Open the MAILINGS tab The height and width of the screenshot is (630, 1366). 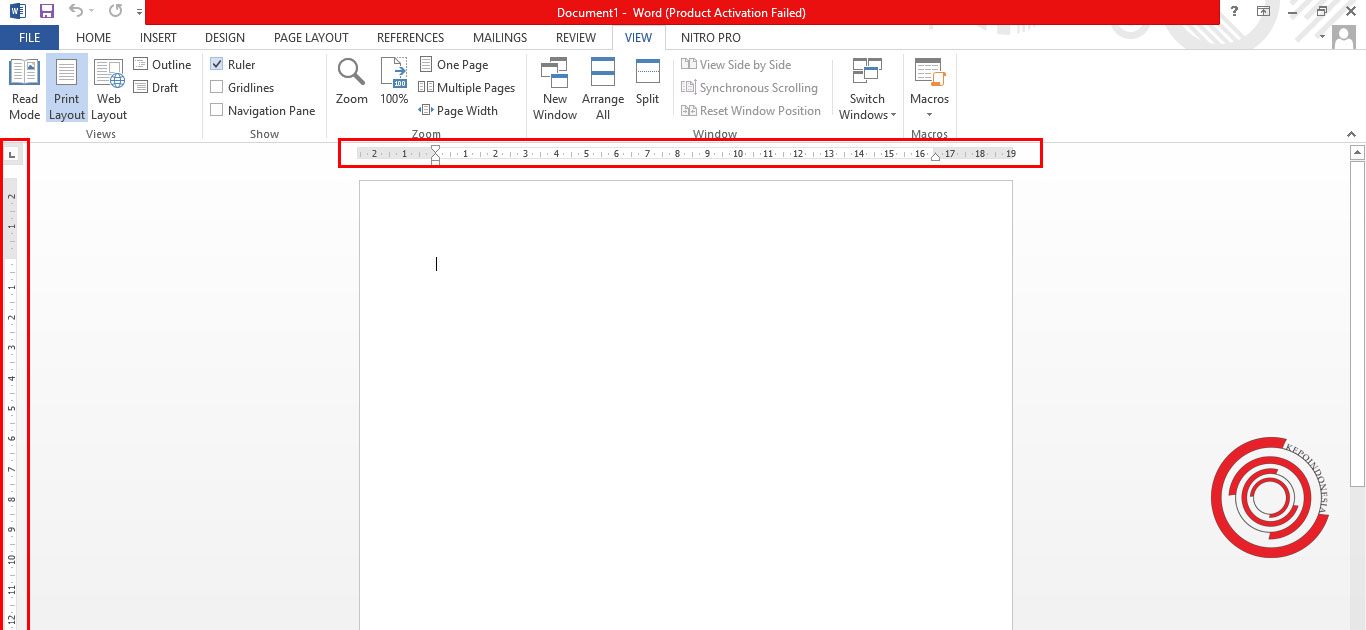(x=500, y=38)
